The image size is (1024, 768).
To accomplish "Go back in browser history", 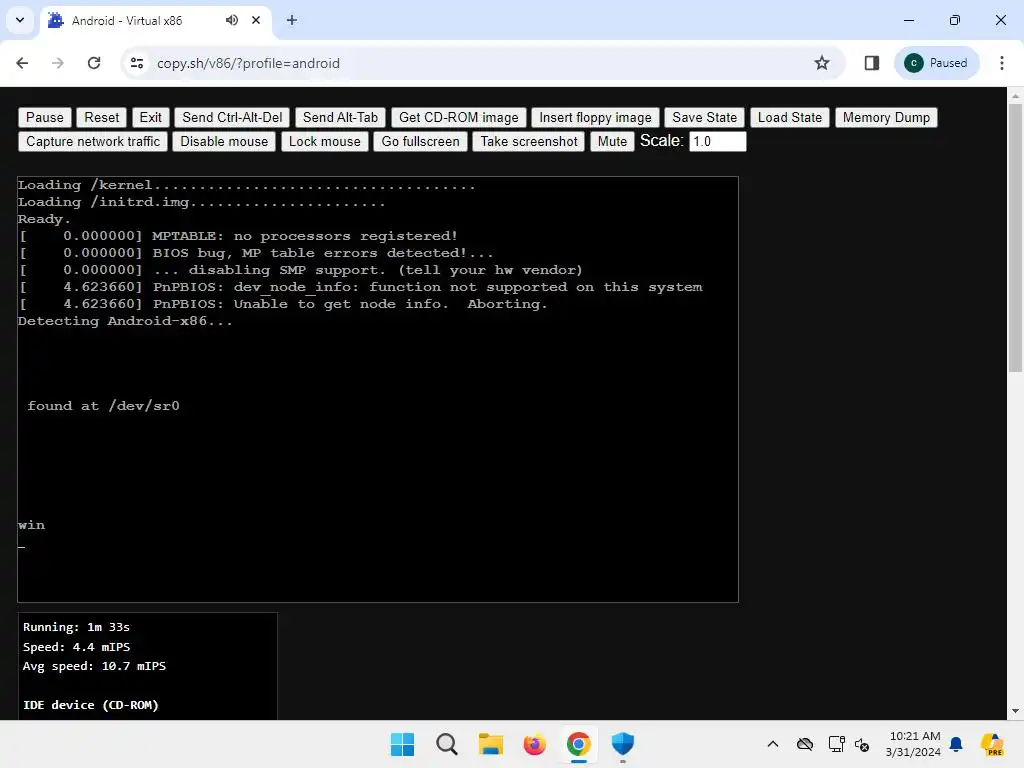I will click(x=22, y=63).
